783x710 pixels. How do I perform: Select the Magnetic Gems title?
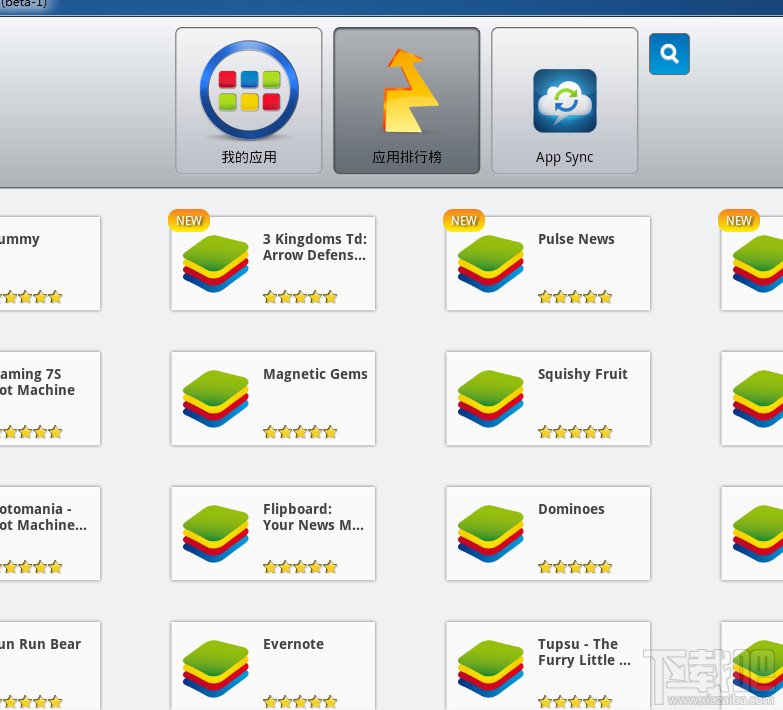click(x=315, y=374)
